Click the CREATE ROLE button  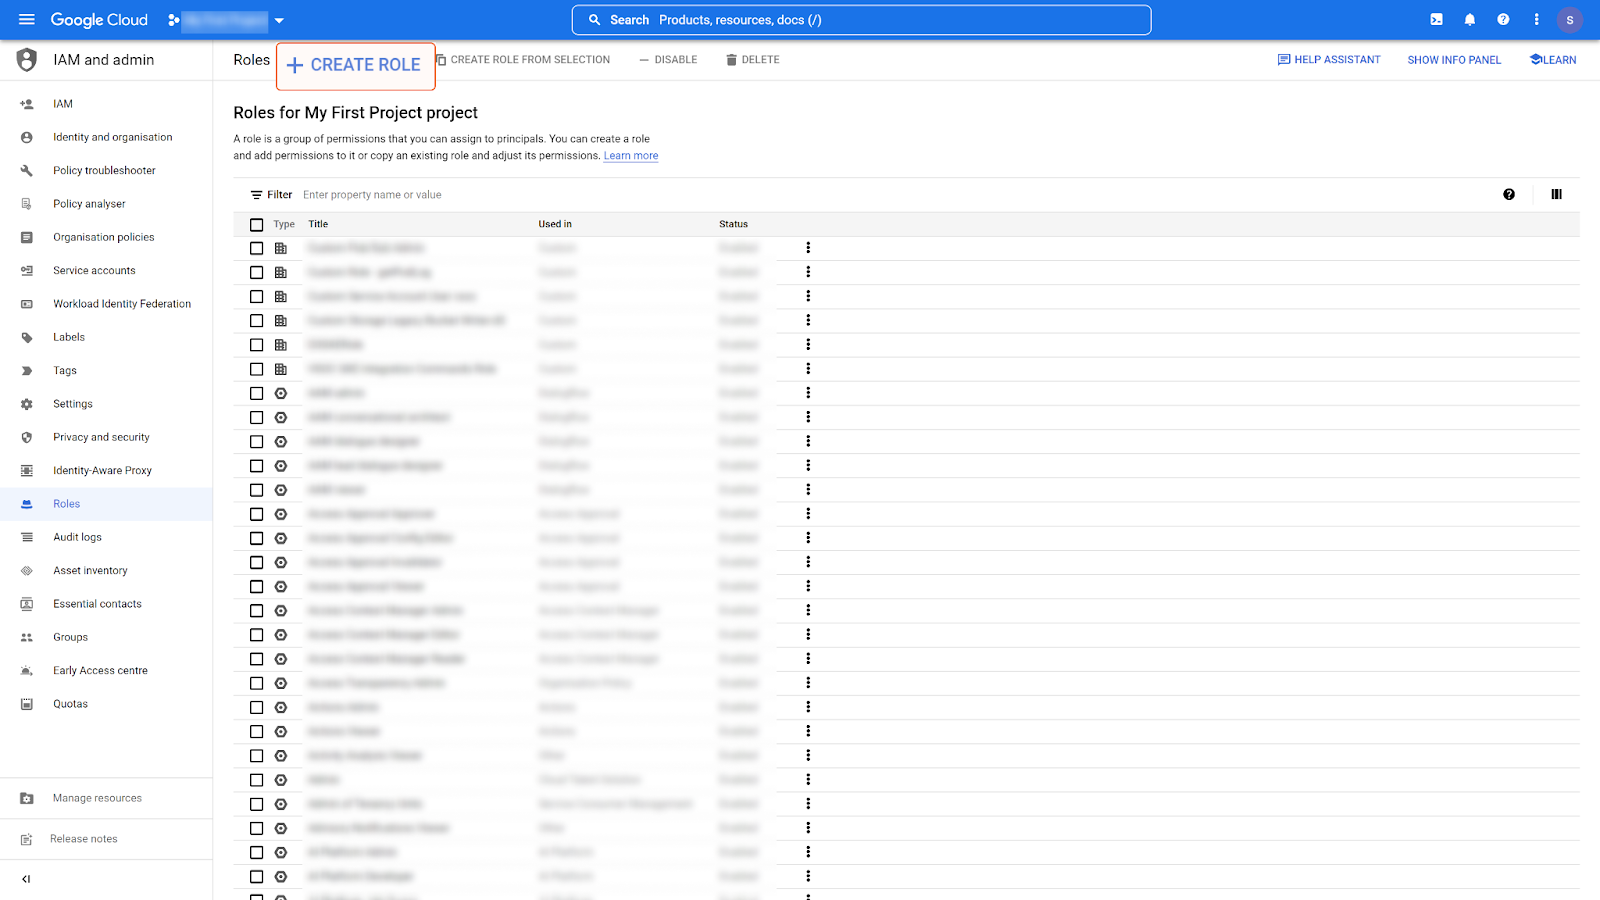(355, 65)
